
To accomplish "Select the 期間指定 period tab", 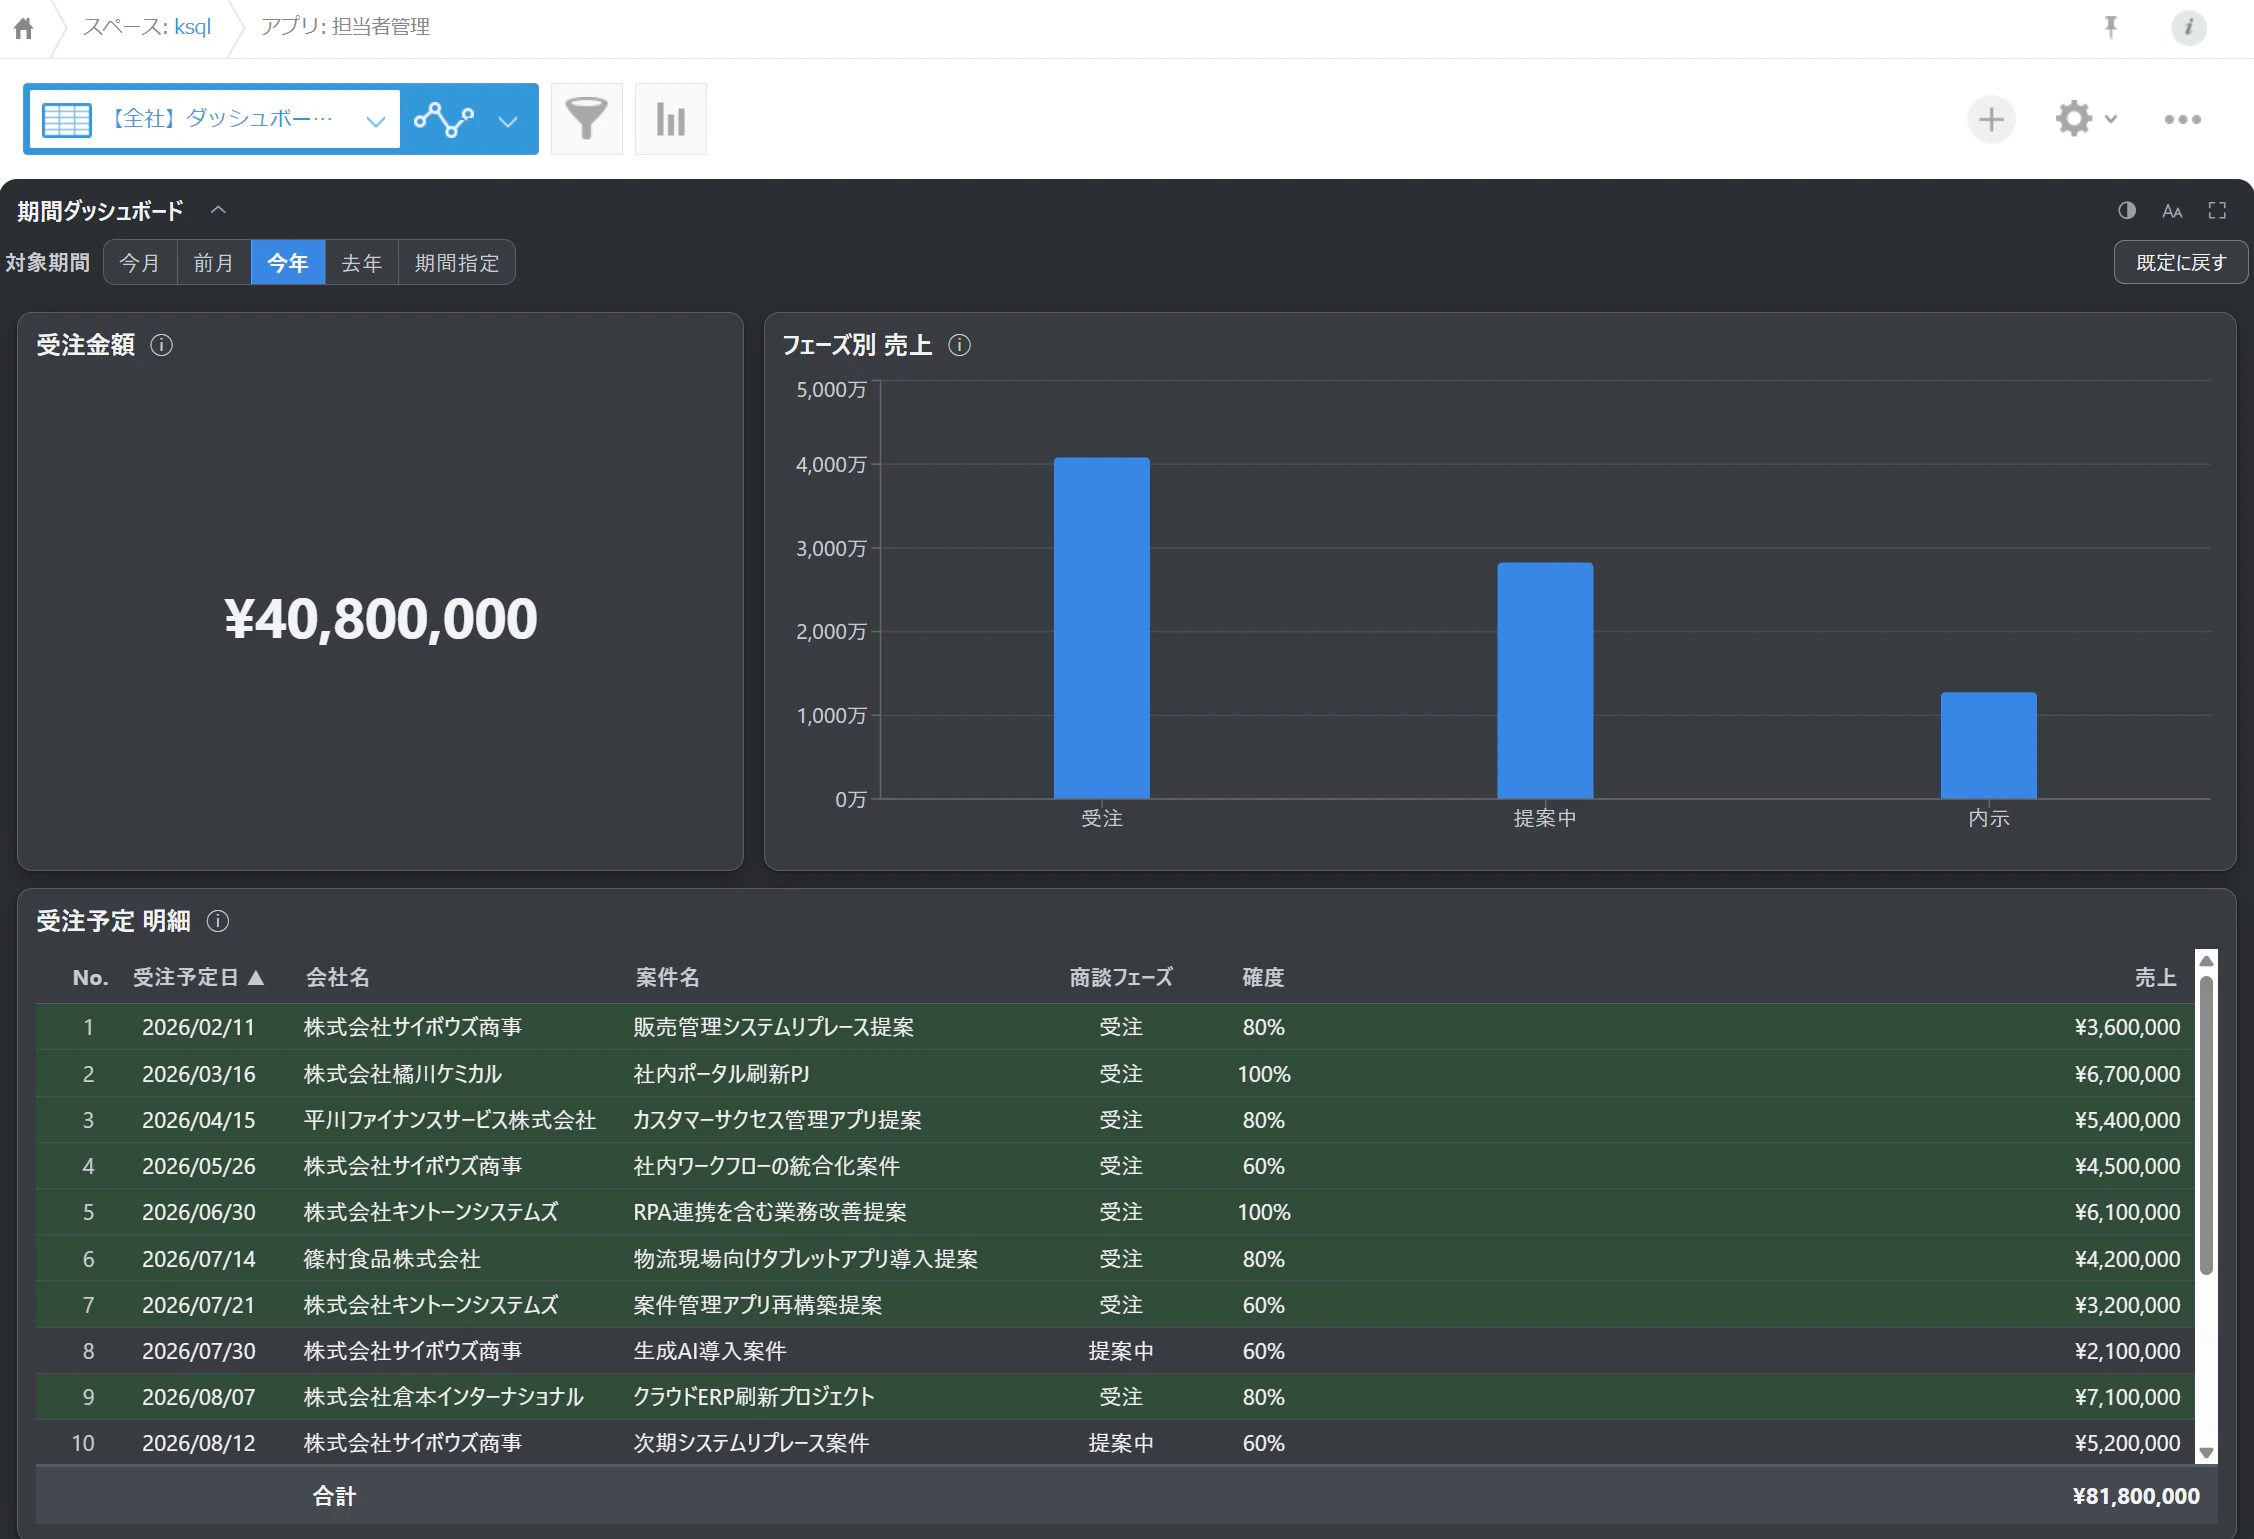I will pyautogui.click(x=457, y=263).
